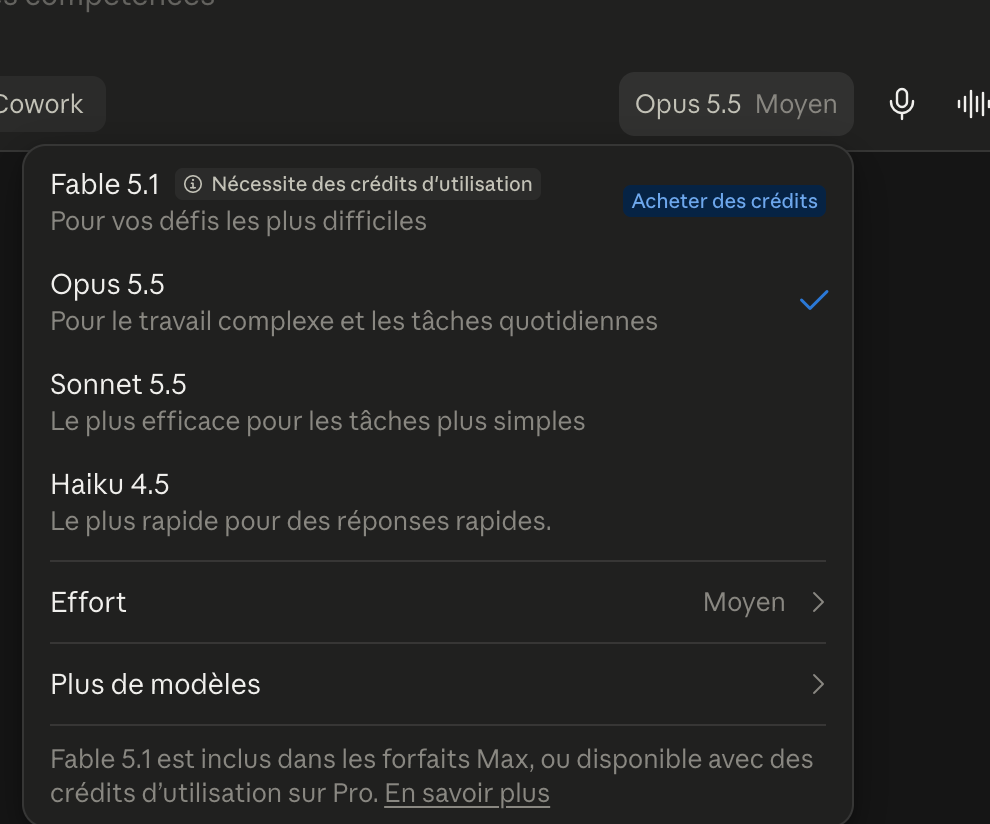Choose Haiku 4.5 for fast responses
Image resolution: width=990 pixels, height=824 pixels.
tap(438, 503)
